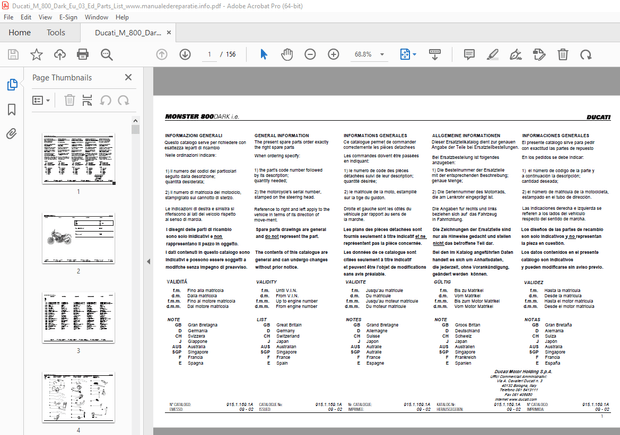Open the Bookmarks sidebar panel
The image size is (620, 435).
[11, 110]
